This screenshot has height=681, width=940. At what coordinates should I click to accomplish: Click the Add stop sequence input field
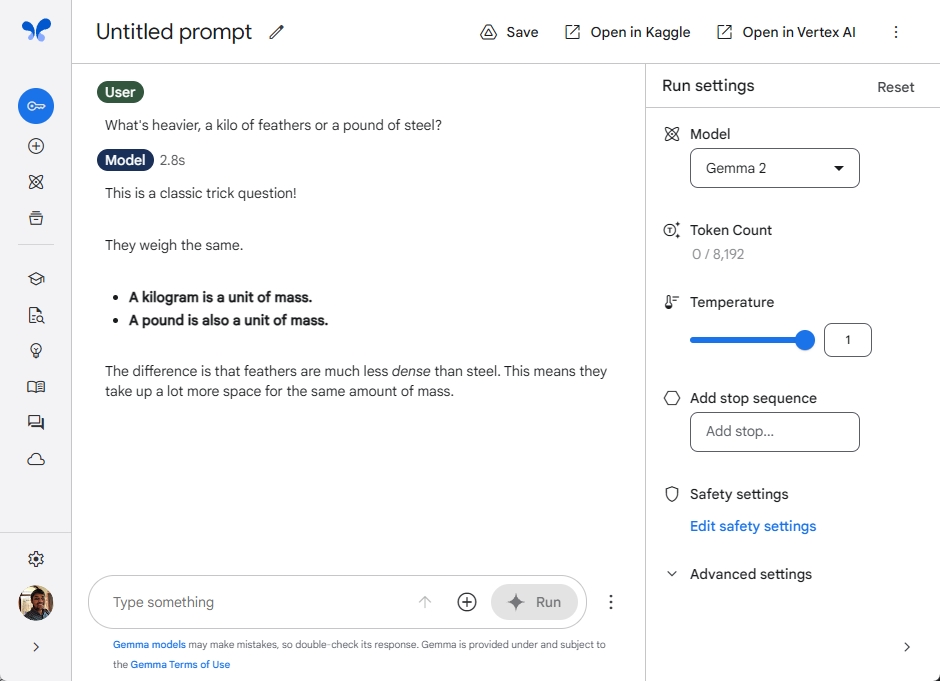click(775, 432)
